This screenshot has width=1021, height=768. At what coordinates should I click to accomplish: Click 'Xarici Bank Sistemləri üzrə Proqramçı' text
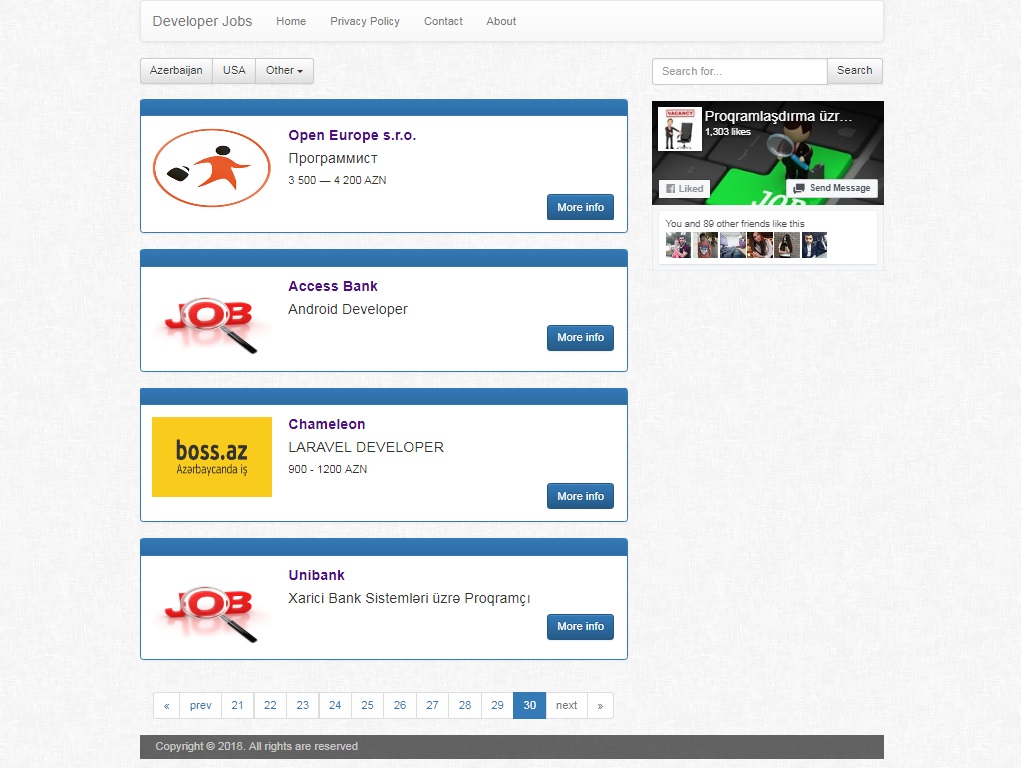(409, 598)
